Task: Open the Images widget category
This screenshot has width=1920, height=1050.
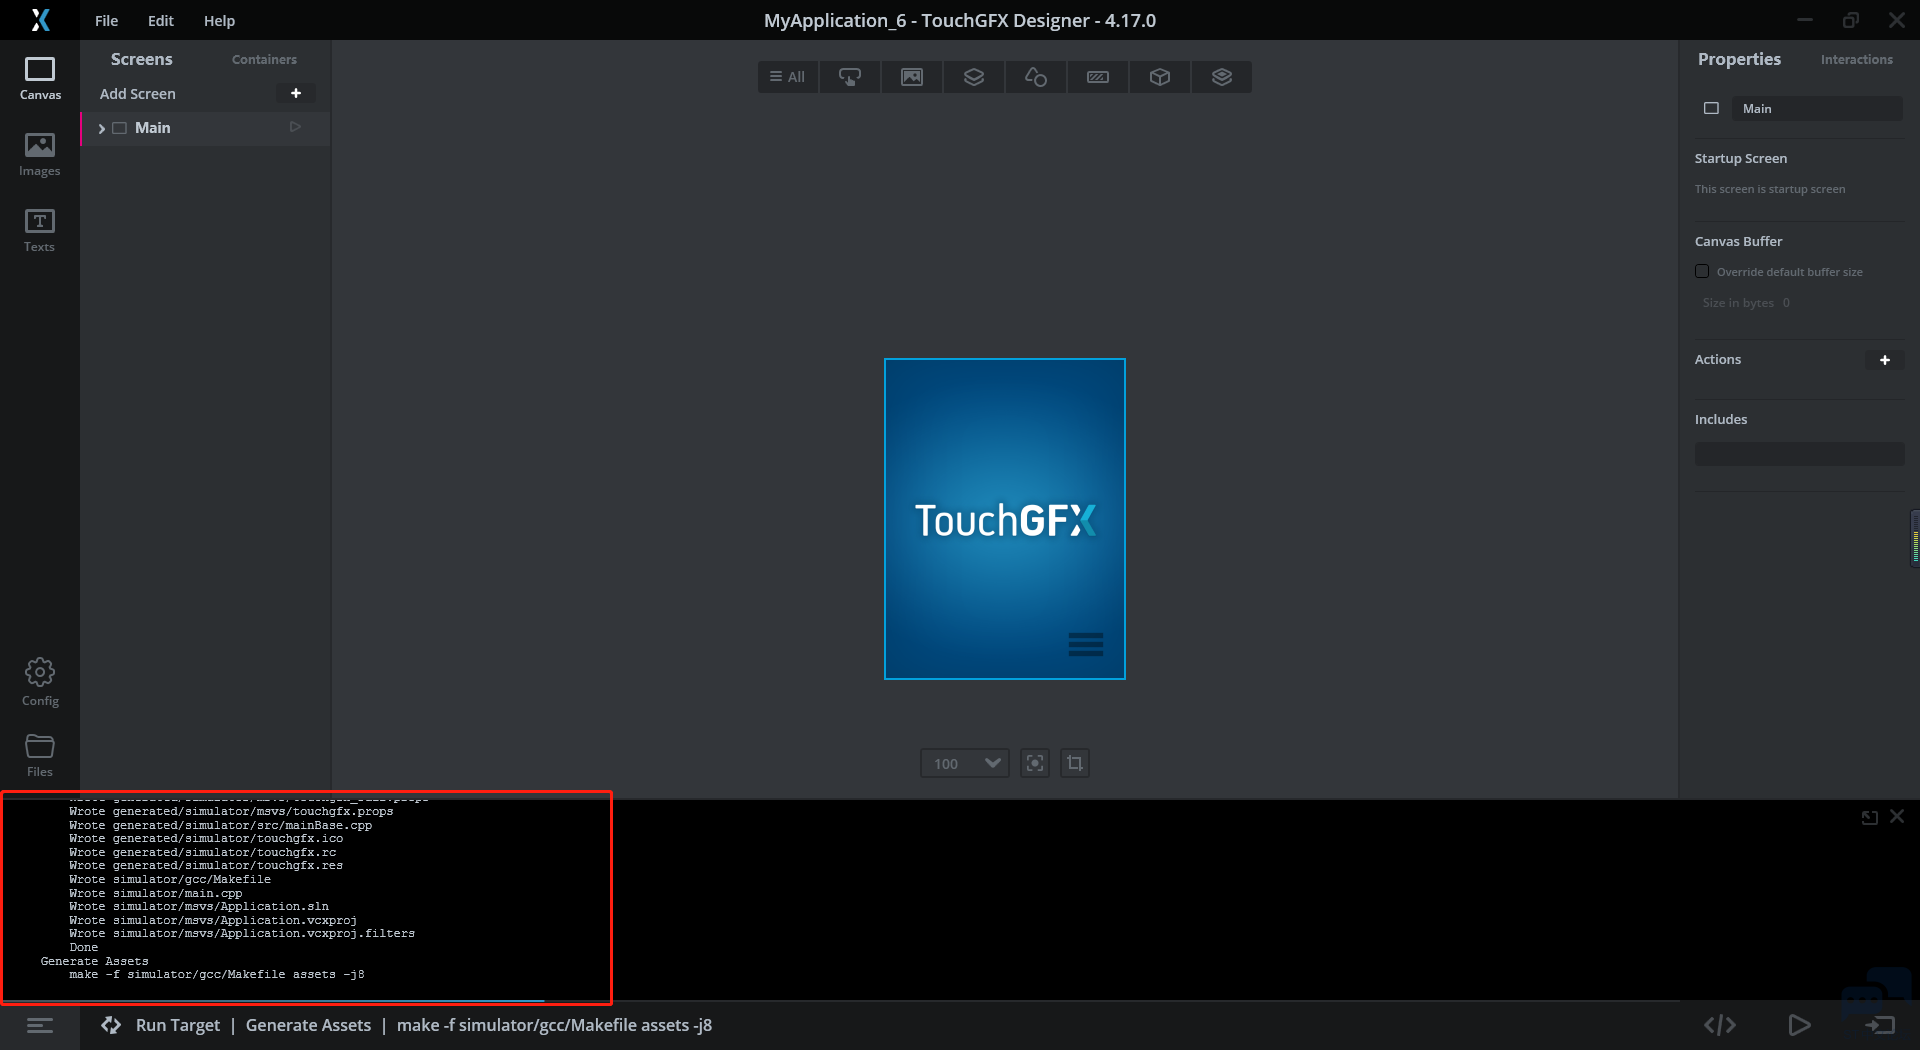Action: 912,77
